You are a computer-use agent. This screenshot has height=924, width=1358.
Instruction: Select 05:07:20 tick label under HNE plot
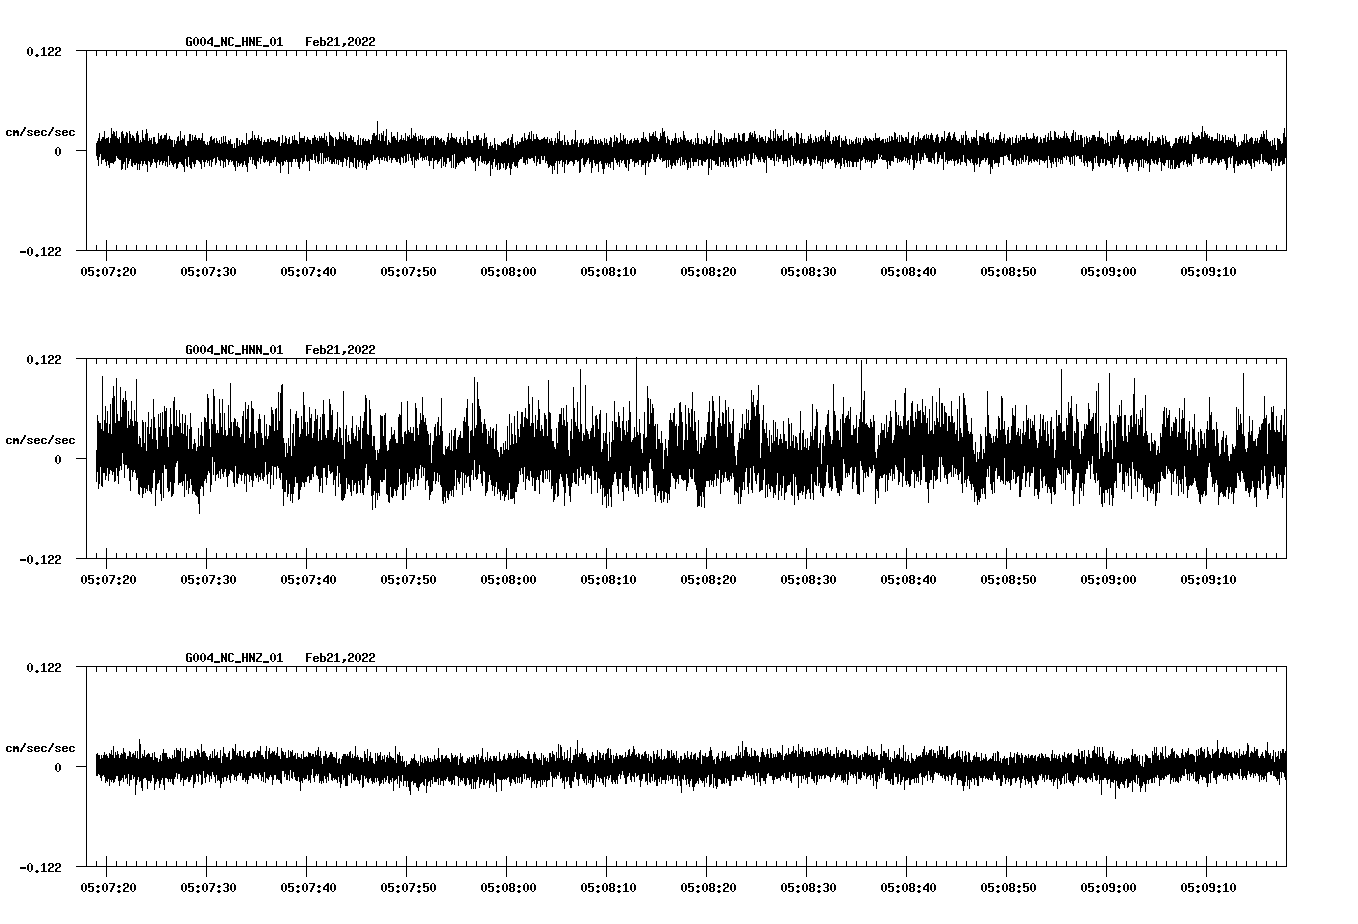(108, 271)
